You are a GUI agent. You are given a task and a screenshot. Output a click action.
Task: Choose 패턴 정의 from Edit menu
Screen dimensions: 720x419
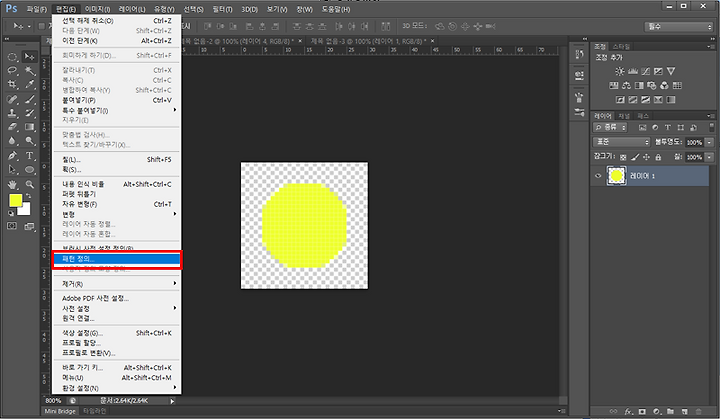[117, 259]
